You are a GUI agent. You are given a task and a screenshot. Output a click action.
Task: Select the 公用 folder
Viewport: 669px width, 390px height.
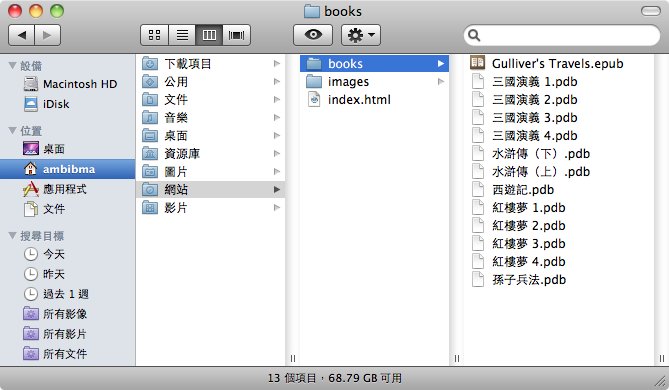(210, 81)
